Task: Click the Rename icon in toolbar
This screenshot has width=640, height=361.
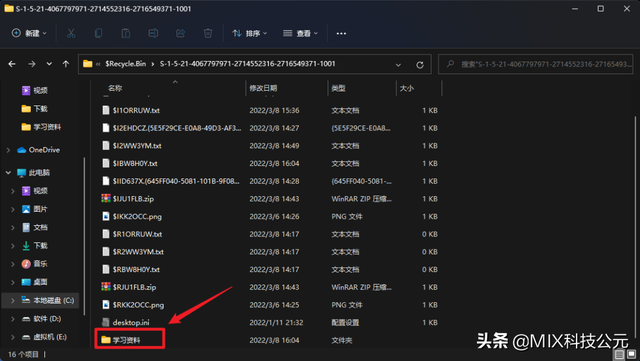Action: coord(153,33)
